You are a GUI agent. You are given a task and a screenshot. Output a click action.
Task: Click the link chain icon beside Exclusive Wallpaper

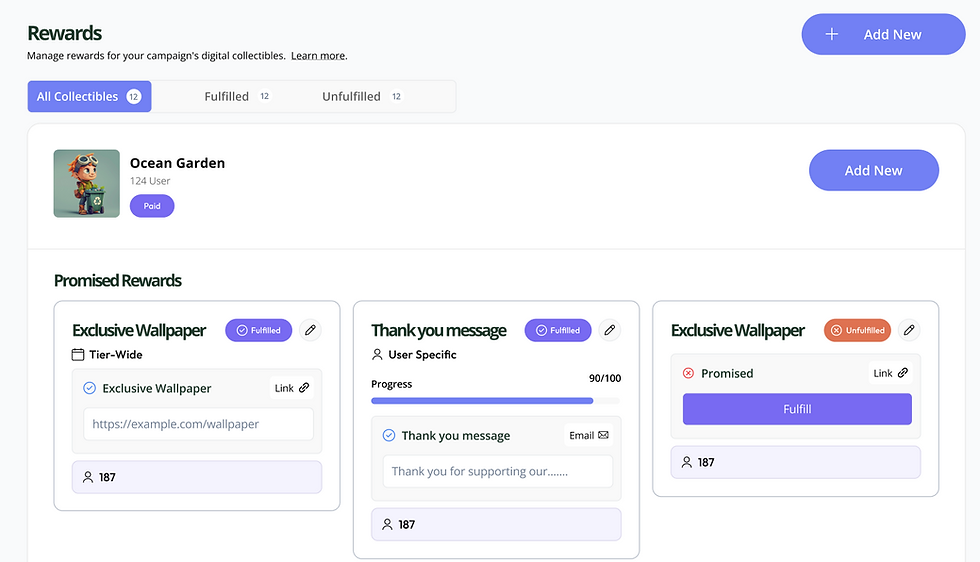(x=304, y=388)
